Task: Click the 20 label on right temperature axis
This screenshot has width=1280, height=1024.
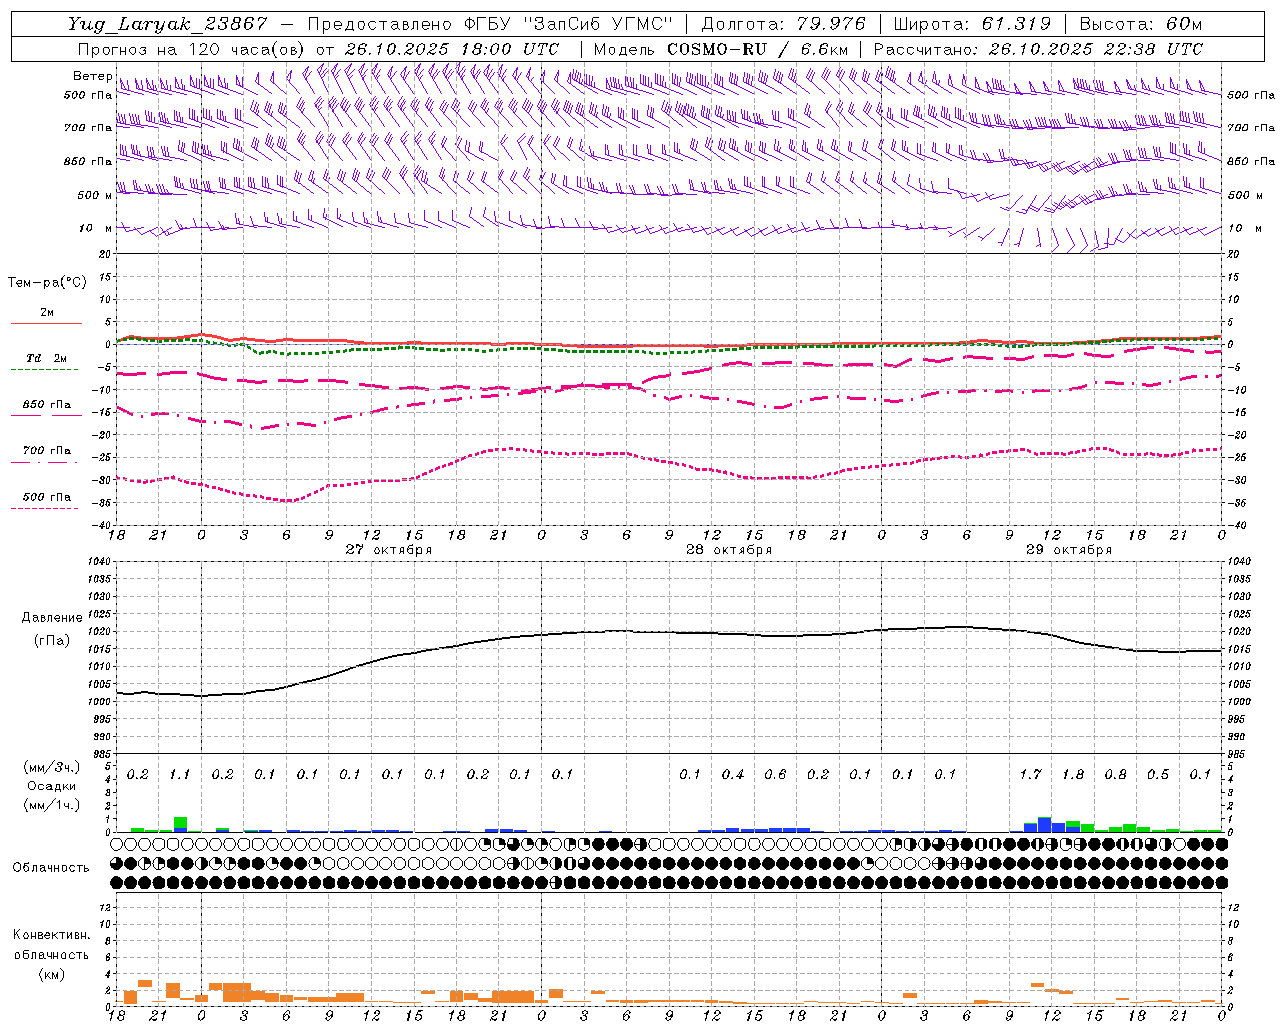Action: tap(1234, 254)
